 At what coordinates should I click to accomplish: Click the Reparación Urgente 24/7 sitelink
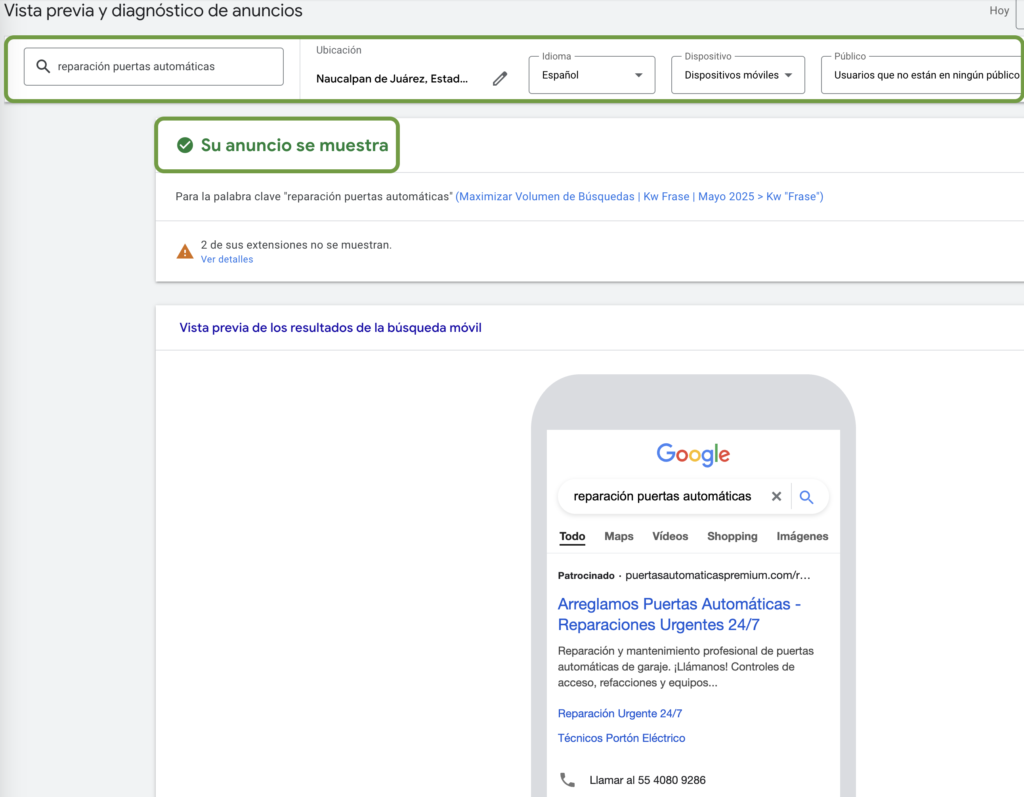pos(620,714)
